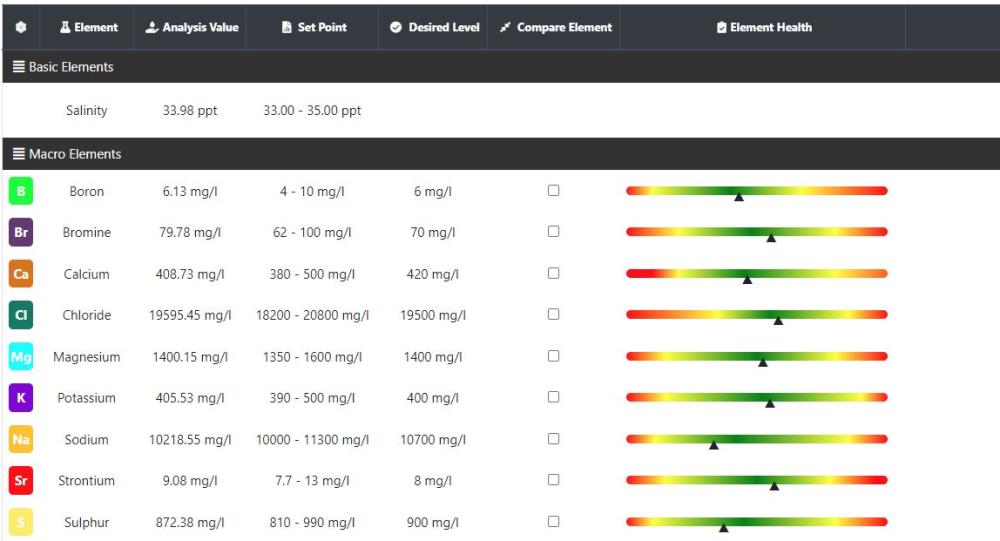Collapse the Basic Elements section
1000x541 pixels.
[x=64, y=67]
